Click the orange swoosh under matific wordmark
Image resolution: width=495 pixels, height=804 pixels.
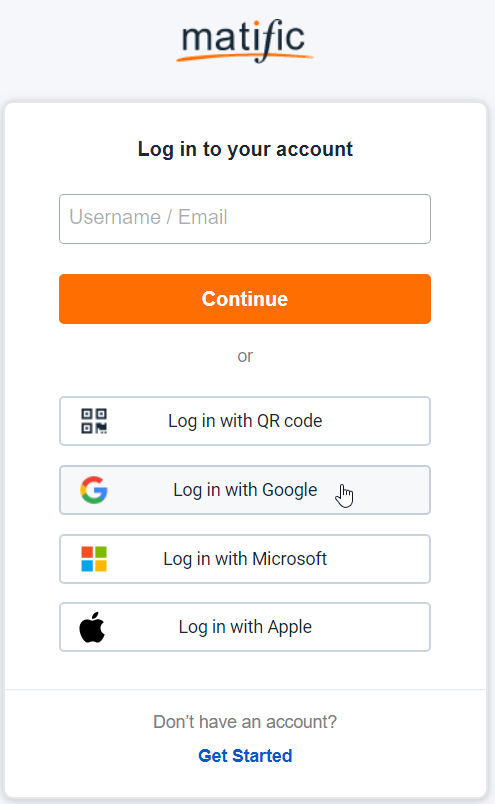click(245, 56)
